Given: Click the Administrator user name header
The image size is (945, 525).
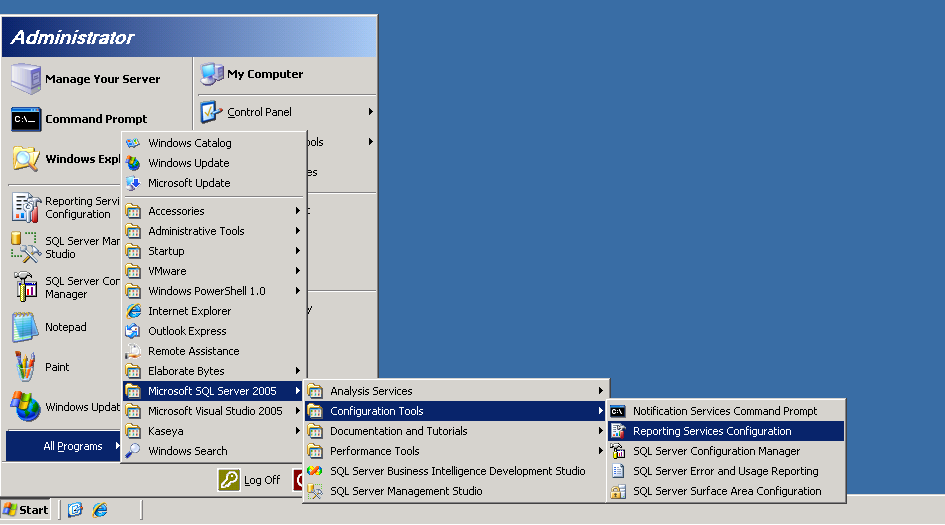Looking at the screenshot, I should click(x=72, y=37).
